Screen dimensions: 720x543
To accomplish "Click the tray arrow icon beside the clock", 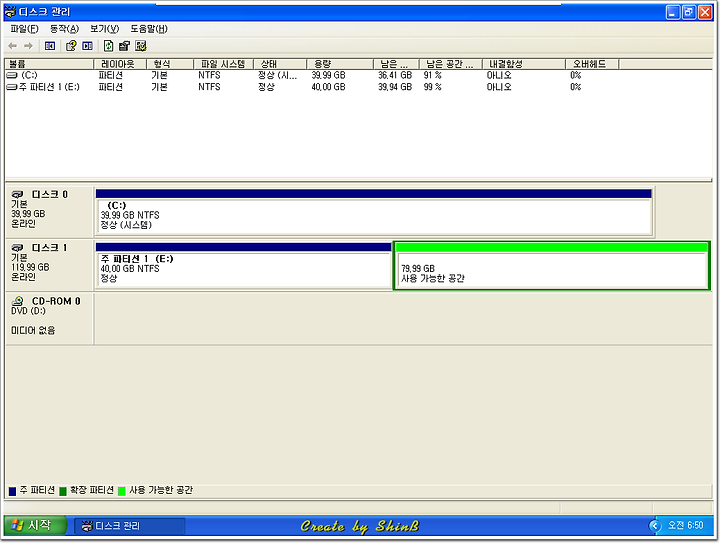I will 655,526.
